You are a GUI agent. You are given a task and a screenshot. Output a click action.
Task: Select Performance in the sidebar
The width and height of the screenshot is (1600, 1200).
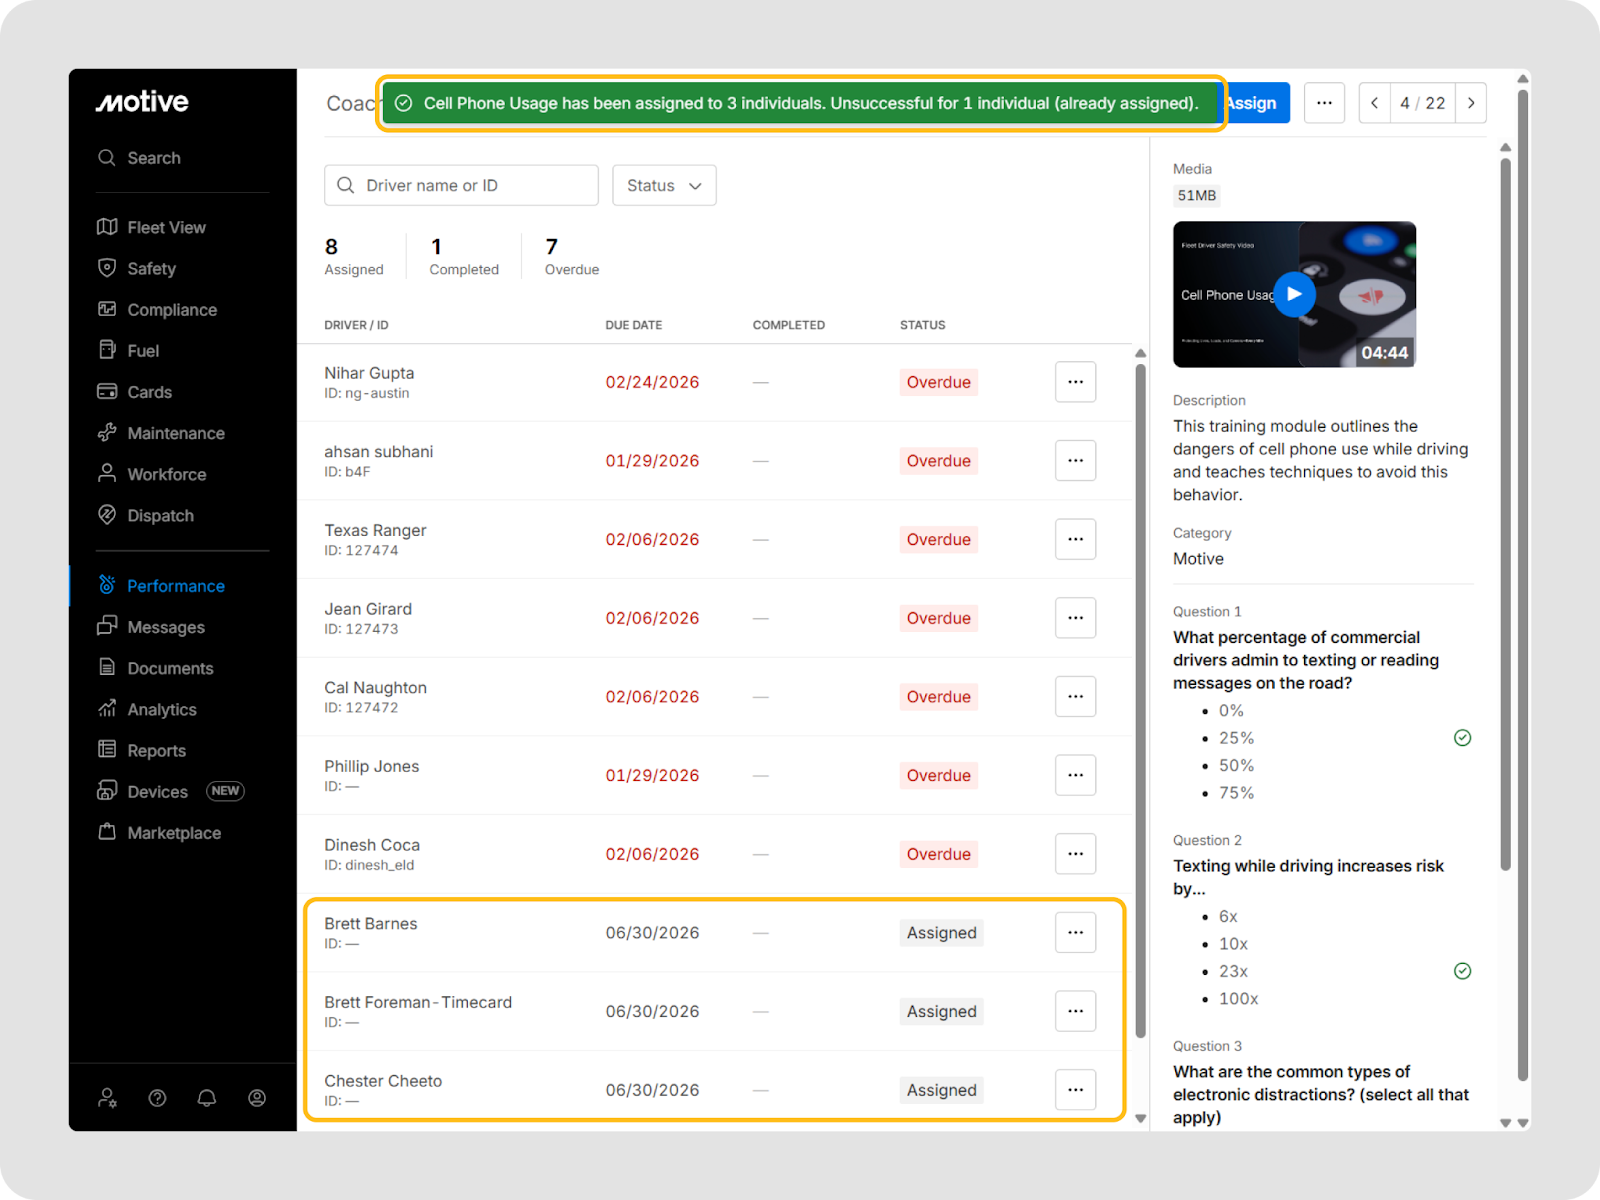pos(175,586)
